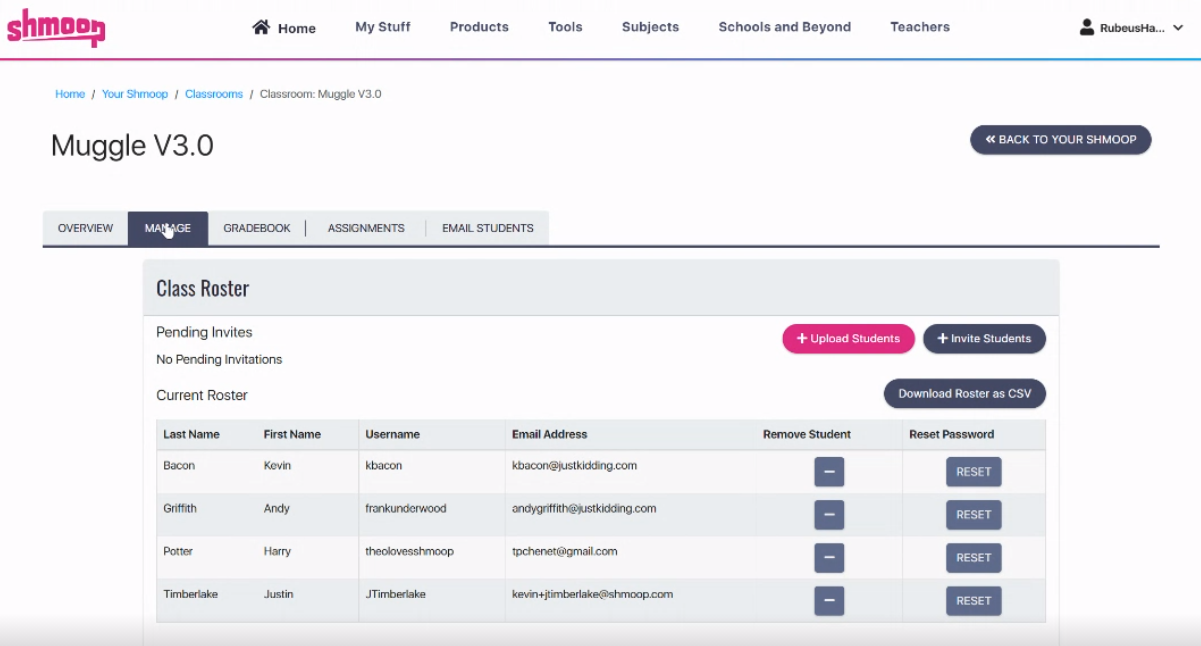This screenshot has height=646, width=1201.
Task: Remove student Andy Griffith with minus button
Action: coord(828,514)
